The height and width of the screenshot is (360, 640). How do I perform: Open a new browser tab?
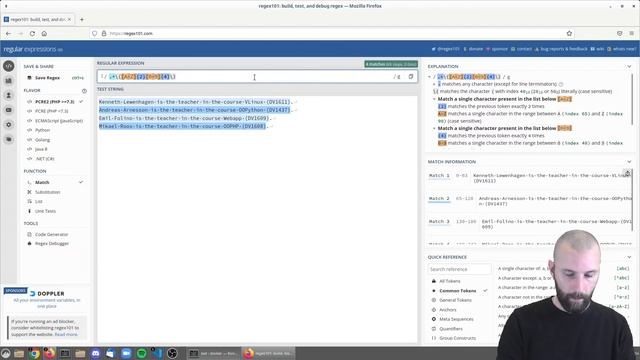(x=82, y=19)
